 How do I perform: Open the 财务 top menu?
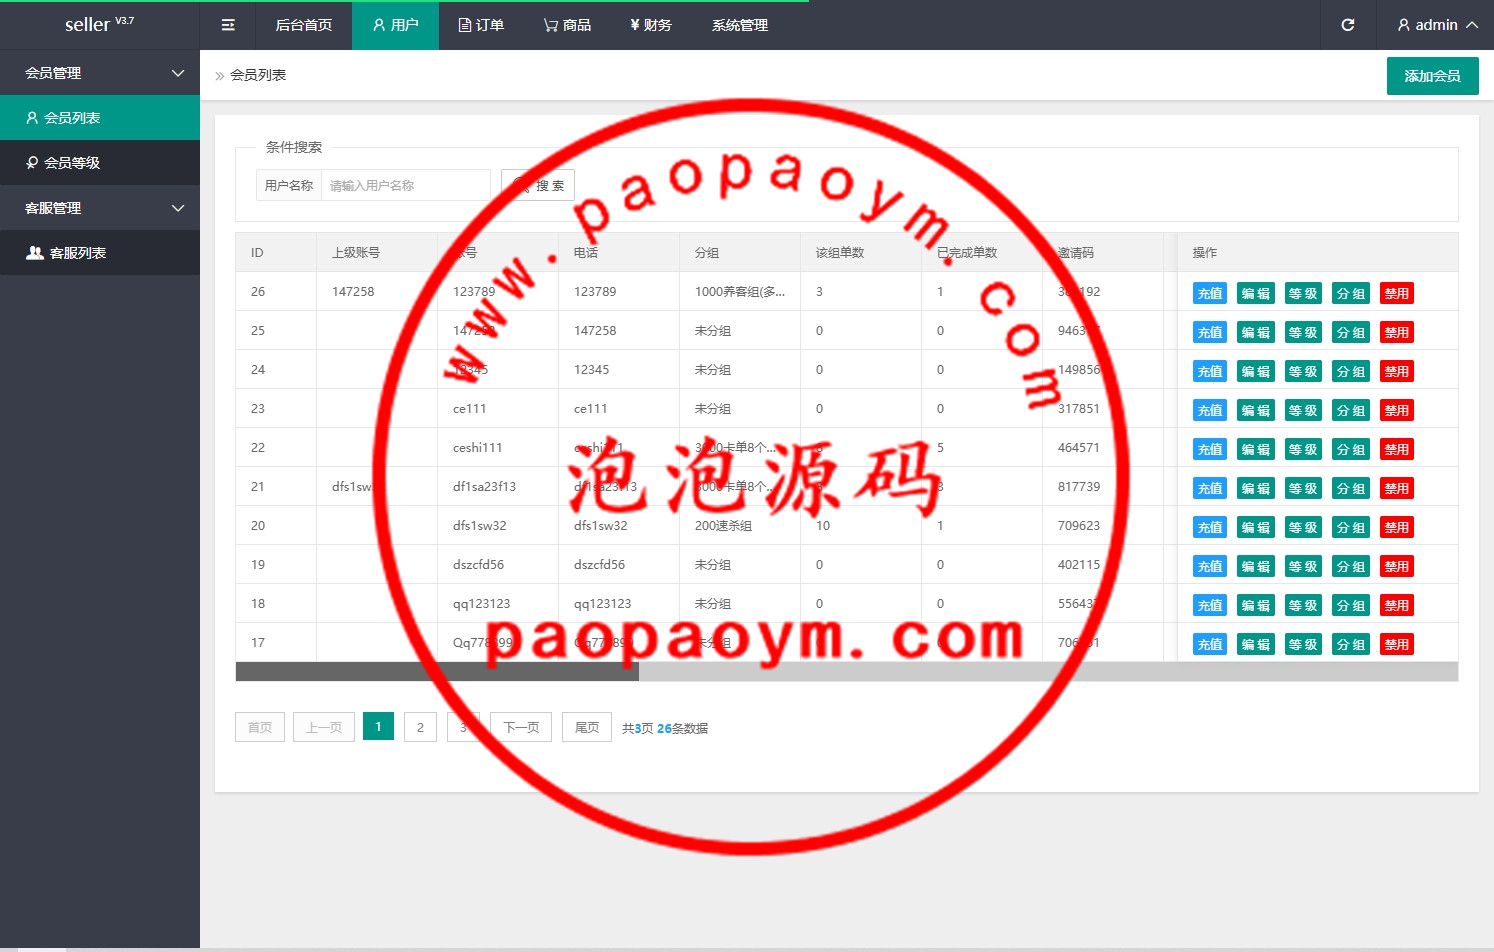(650, 25)
